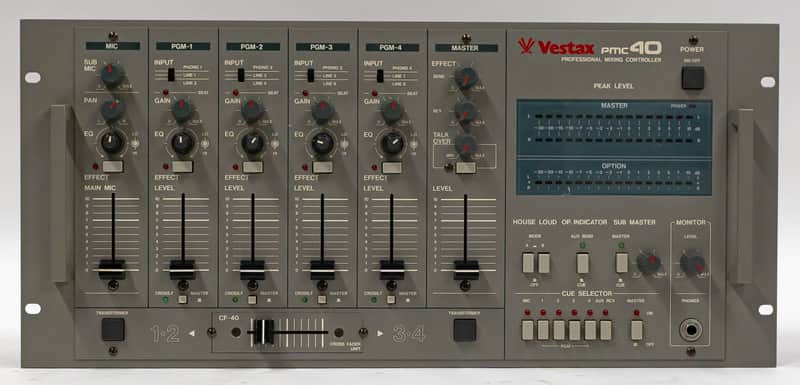
Task: Select channel 1 in CUE SELECTOR
Action: [x=543, y=330]
